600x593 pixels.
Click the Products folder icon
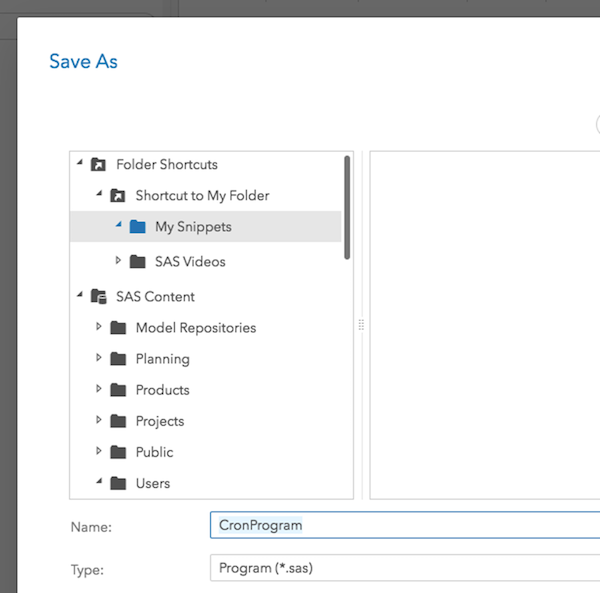point(118,390)
